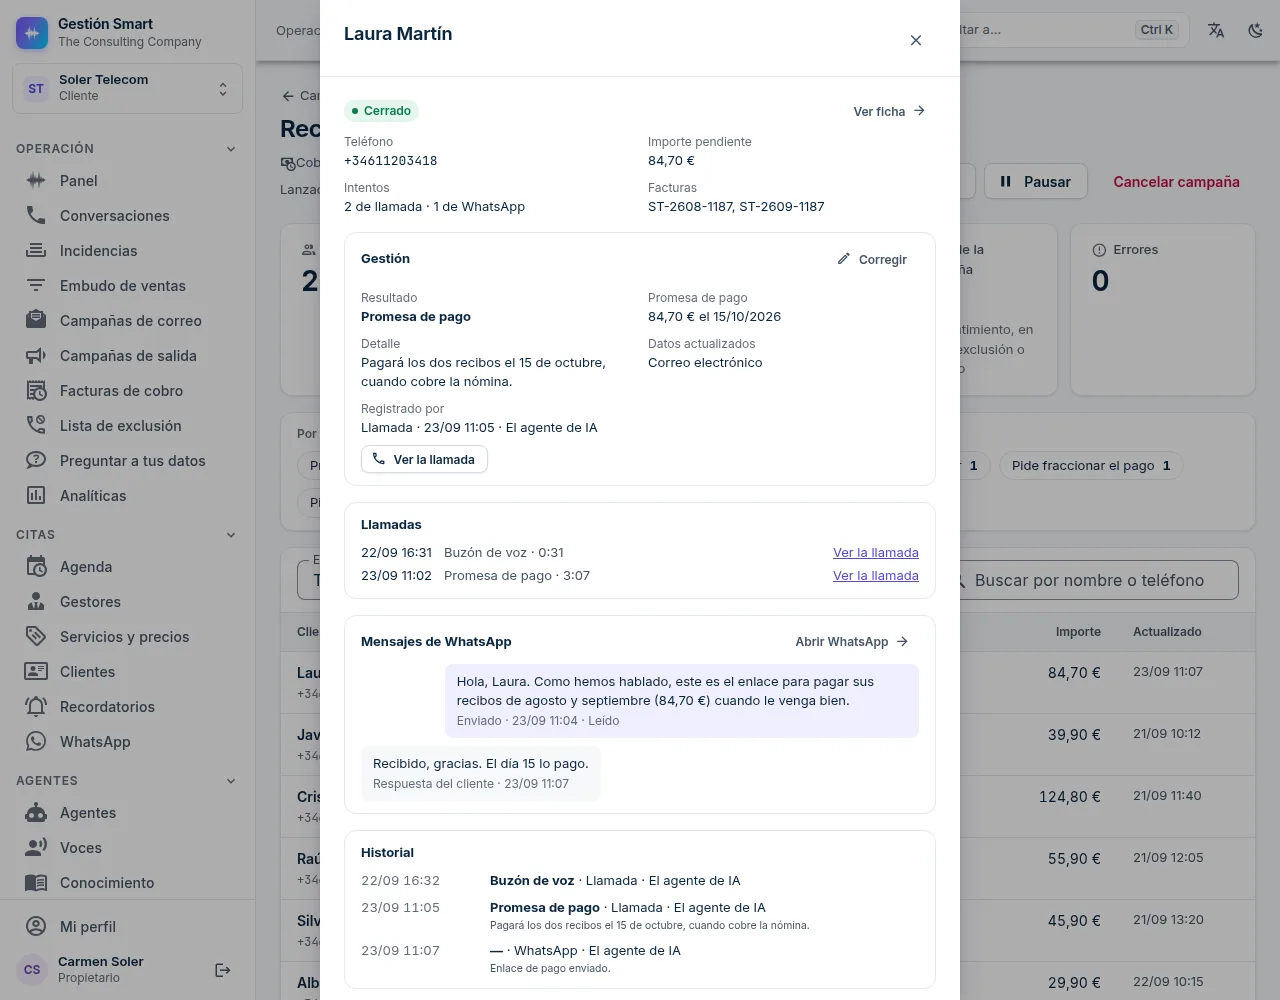Click the Facturas de cobro icon
Image resolution: width=1280 pixels, height=1000 pixels.
pyautogui.click(x=36, y=391)
